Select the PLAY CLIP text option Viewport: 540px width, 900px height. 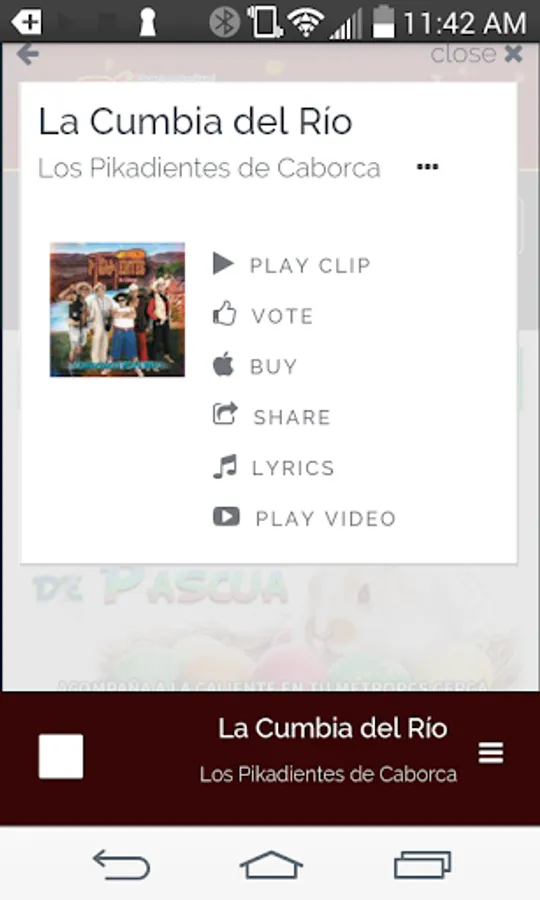pos(310,266)
